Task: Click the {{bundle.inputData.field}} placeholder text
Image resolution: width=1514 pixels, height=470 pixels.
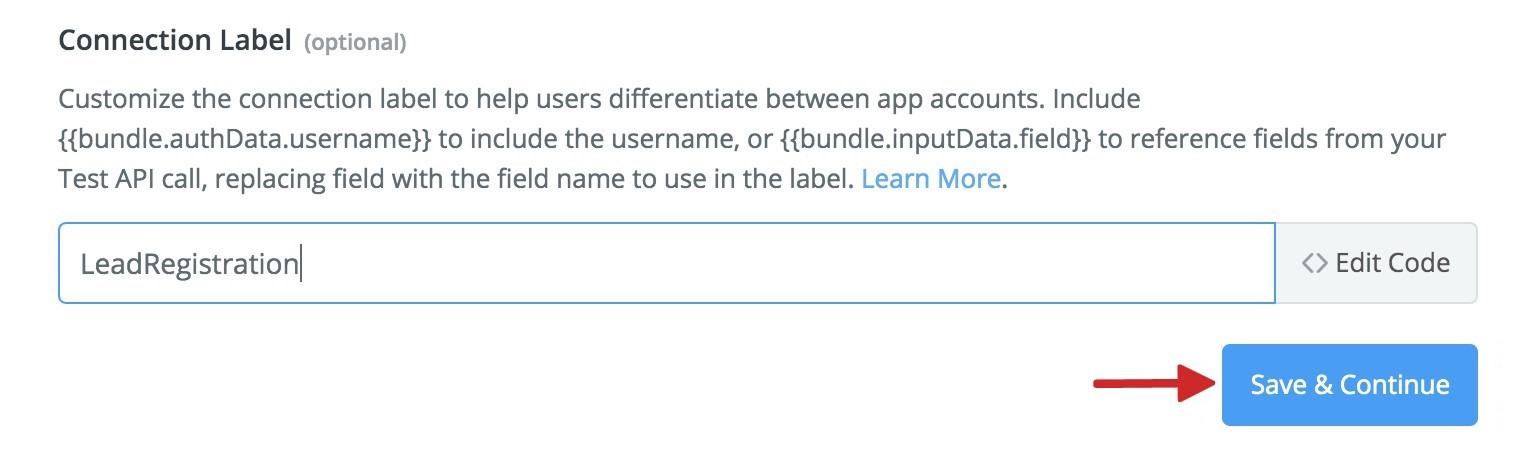Action: point(934,139)
